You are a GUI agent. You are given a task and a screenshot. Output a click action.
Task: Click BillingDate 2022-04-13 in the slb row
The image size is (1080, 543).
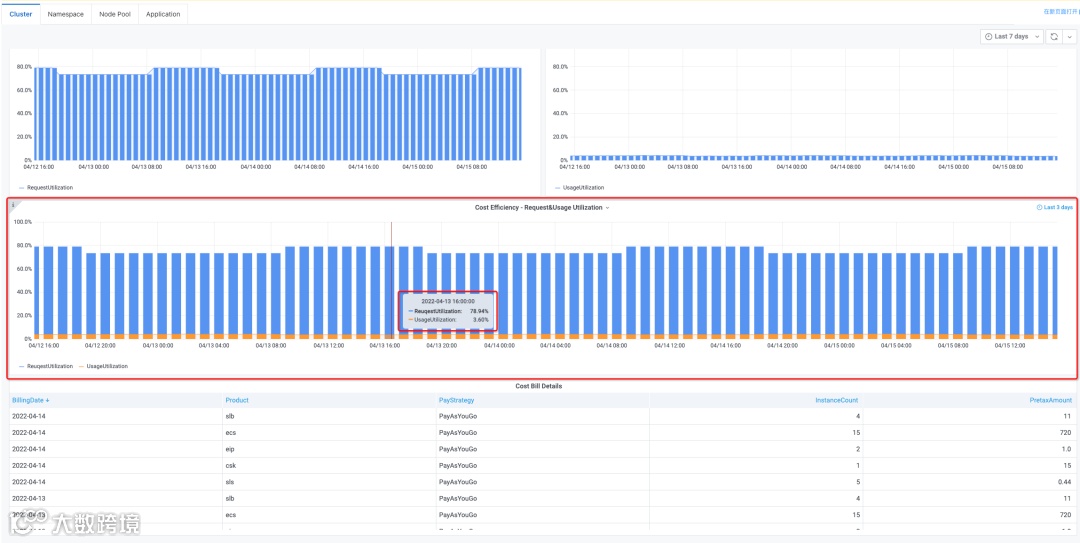29,499
